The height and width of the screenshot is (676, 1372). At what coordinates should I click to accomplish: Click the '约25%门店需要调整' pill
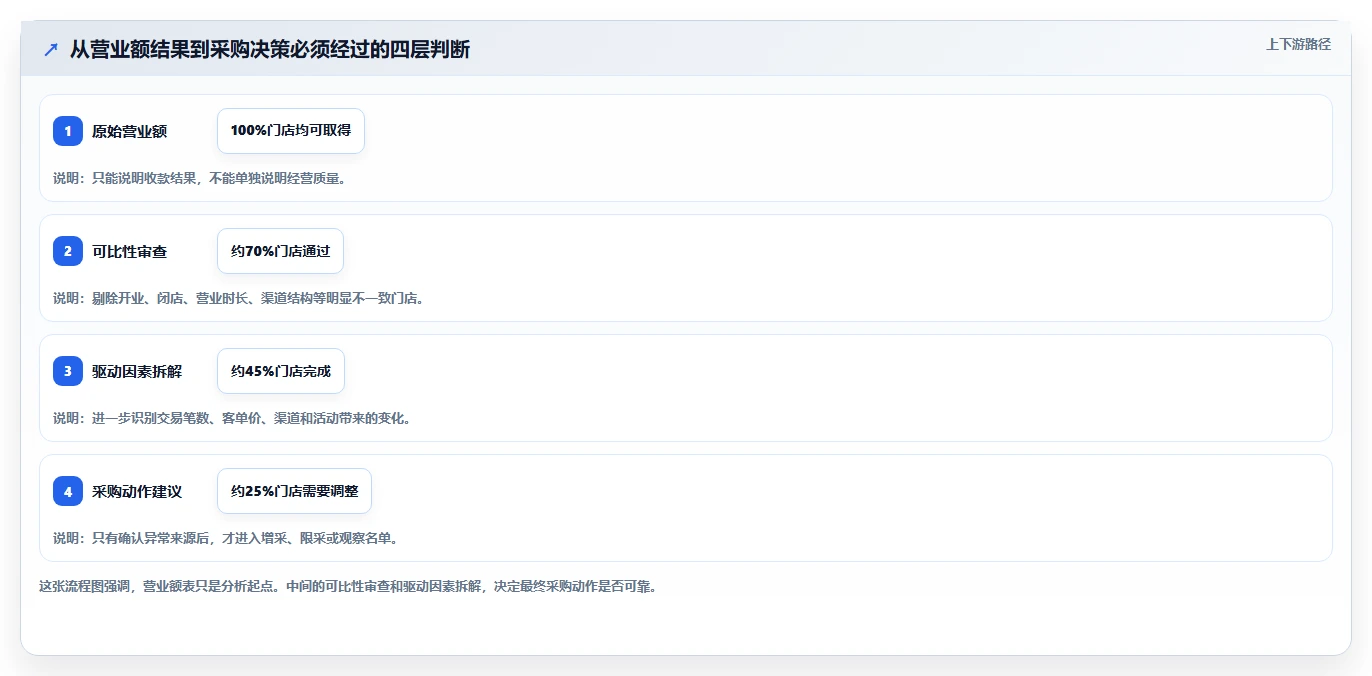(294, 491)
